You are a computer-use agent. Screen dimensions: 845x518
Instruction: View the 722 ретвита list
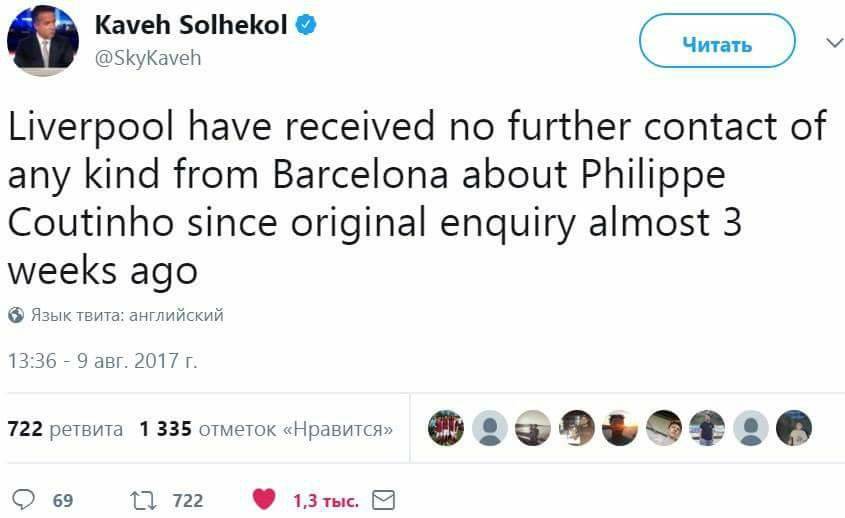(x=65, y=429)
